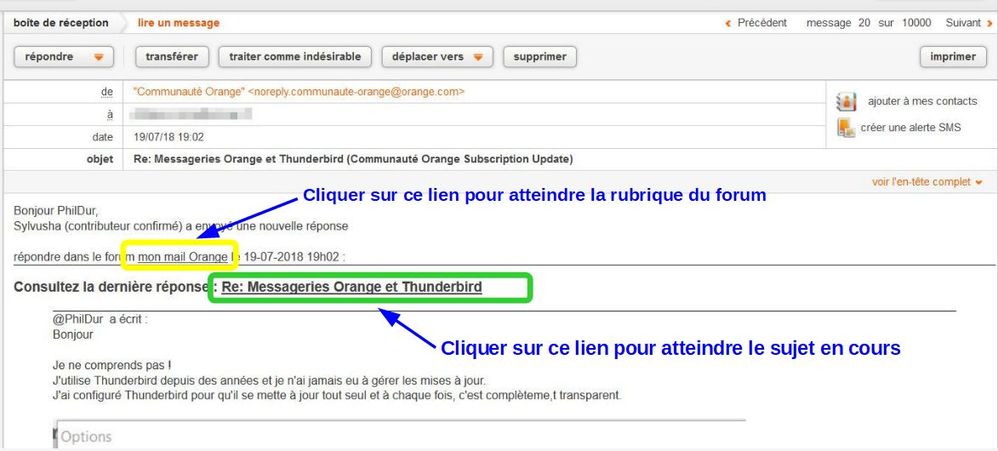
Task: Select the lire un message tab
Action: click(179, 23)
